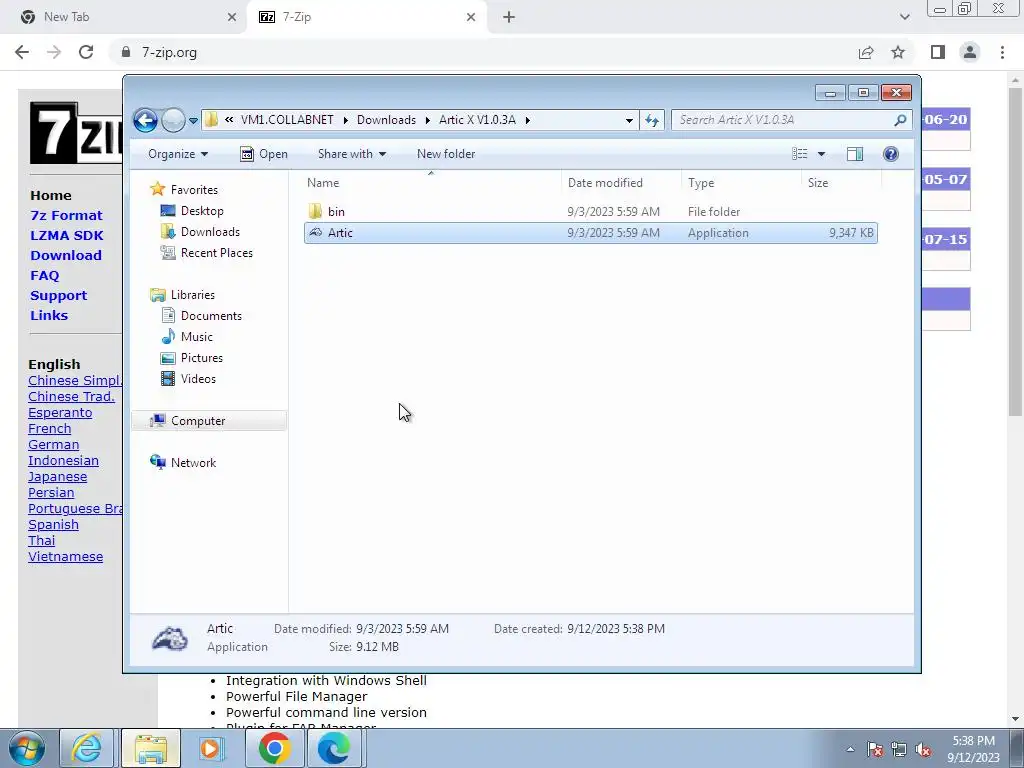Image resolution: width=1024 pixels, height=768 pixels.
Task: Switch page language to Vietnamese
Action: click(65, 557)
